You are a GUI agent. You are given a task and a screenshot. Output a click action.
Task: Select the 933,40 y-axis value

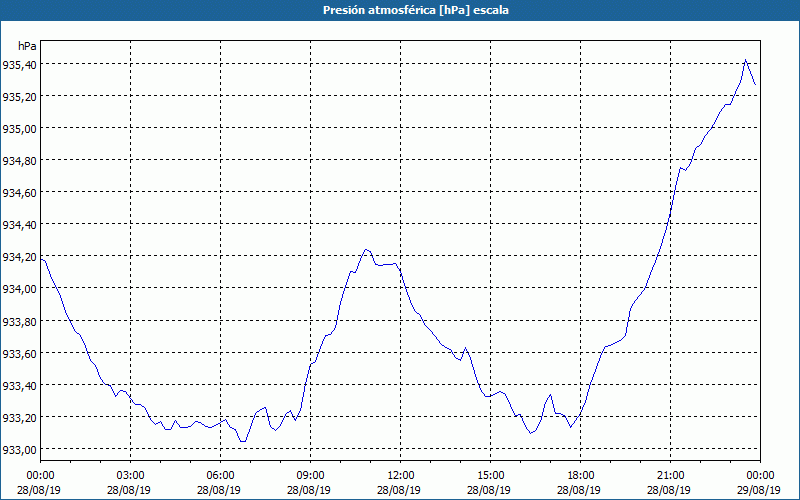[x=19, y=386]
